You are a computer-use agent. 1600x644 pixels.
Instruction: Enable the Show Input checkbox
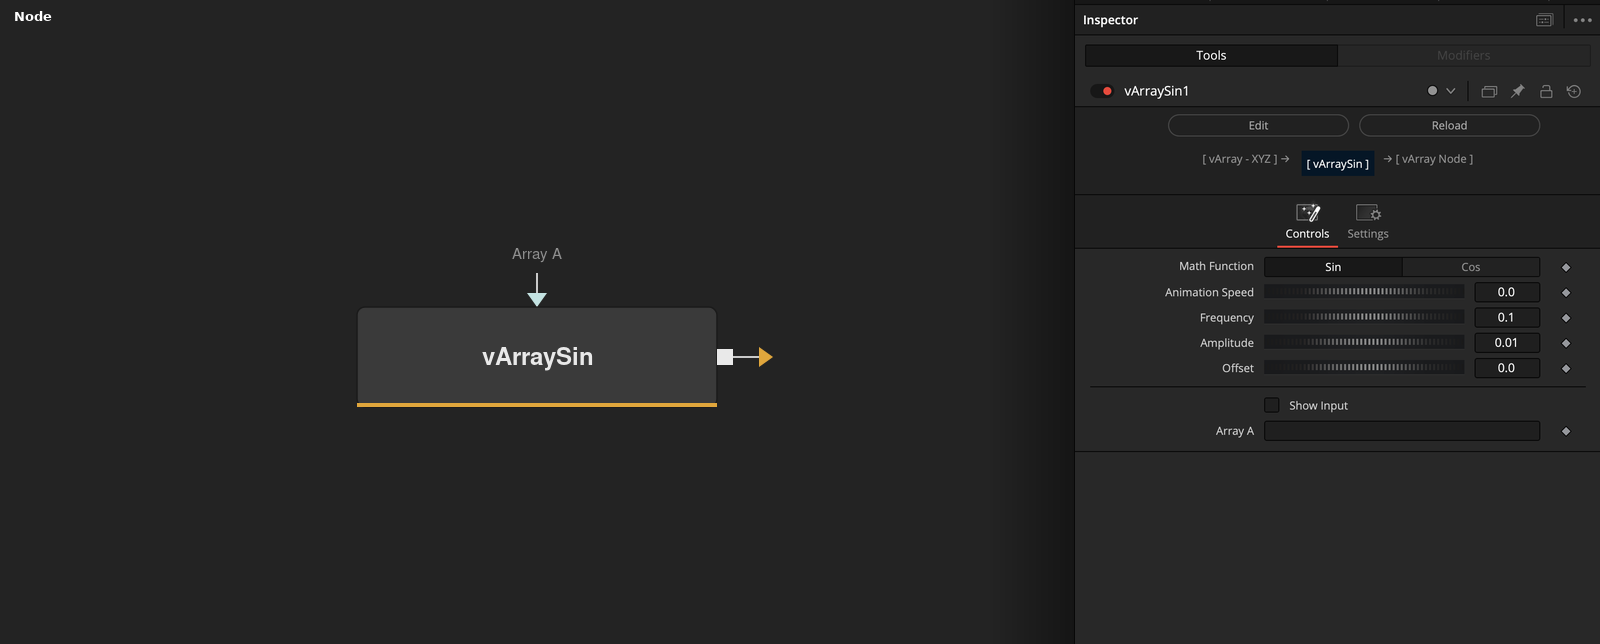(1272, 405)
